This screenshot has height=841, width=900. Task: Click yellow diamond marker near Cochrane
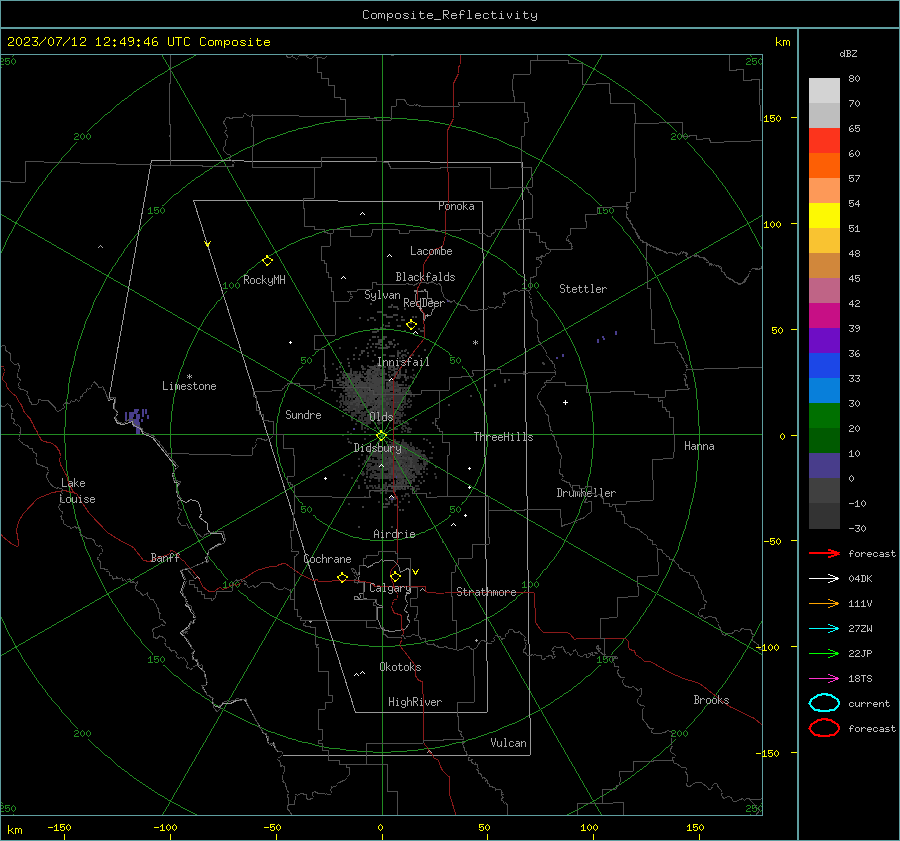[342, 577]
